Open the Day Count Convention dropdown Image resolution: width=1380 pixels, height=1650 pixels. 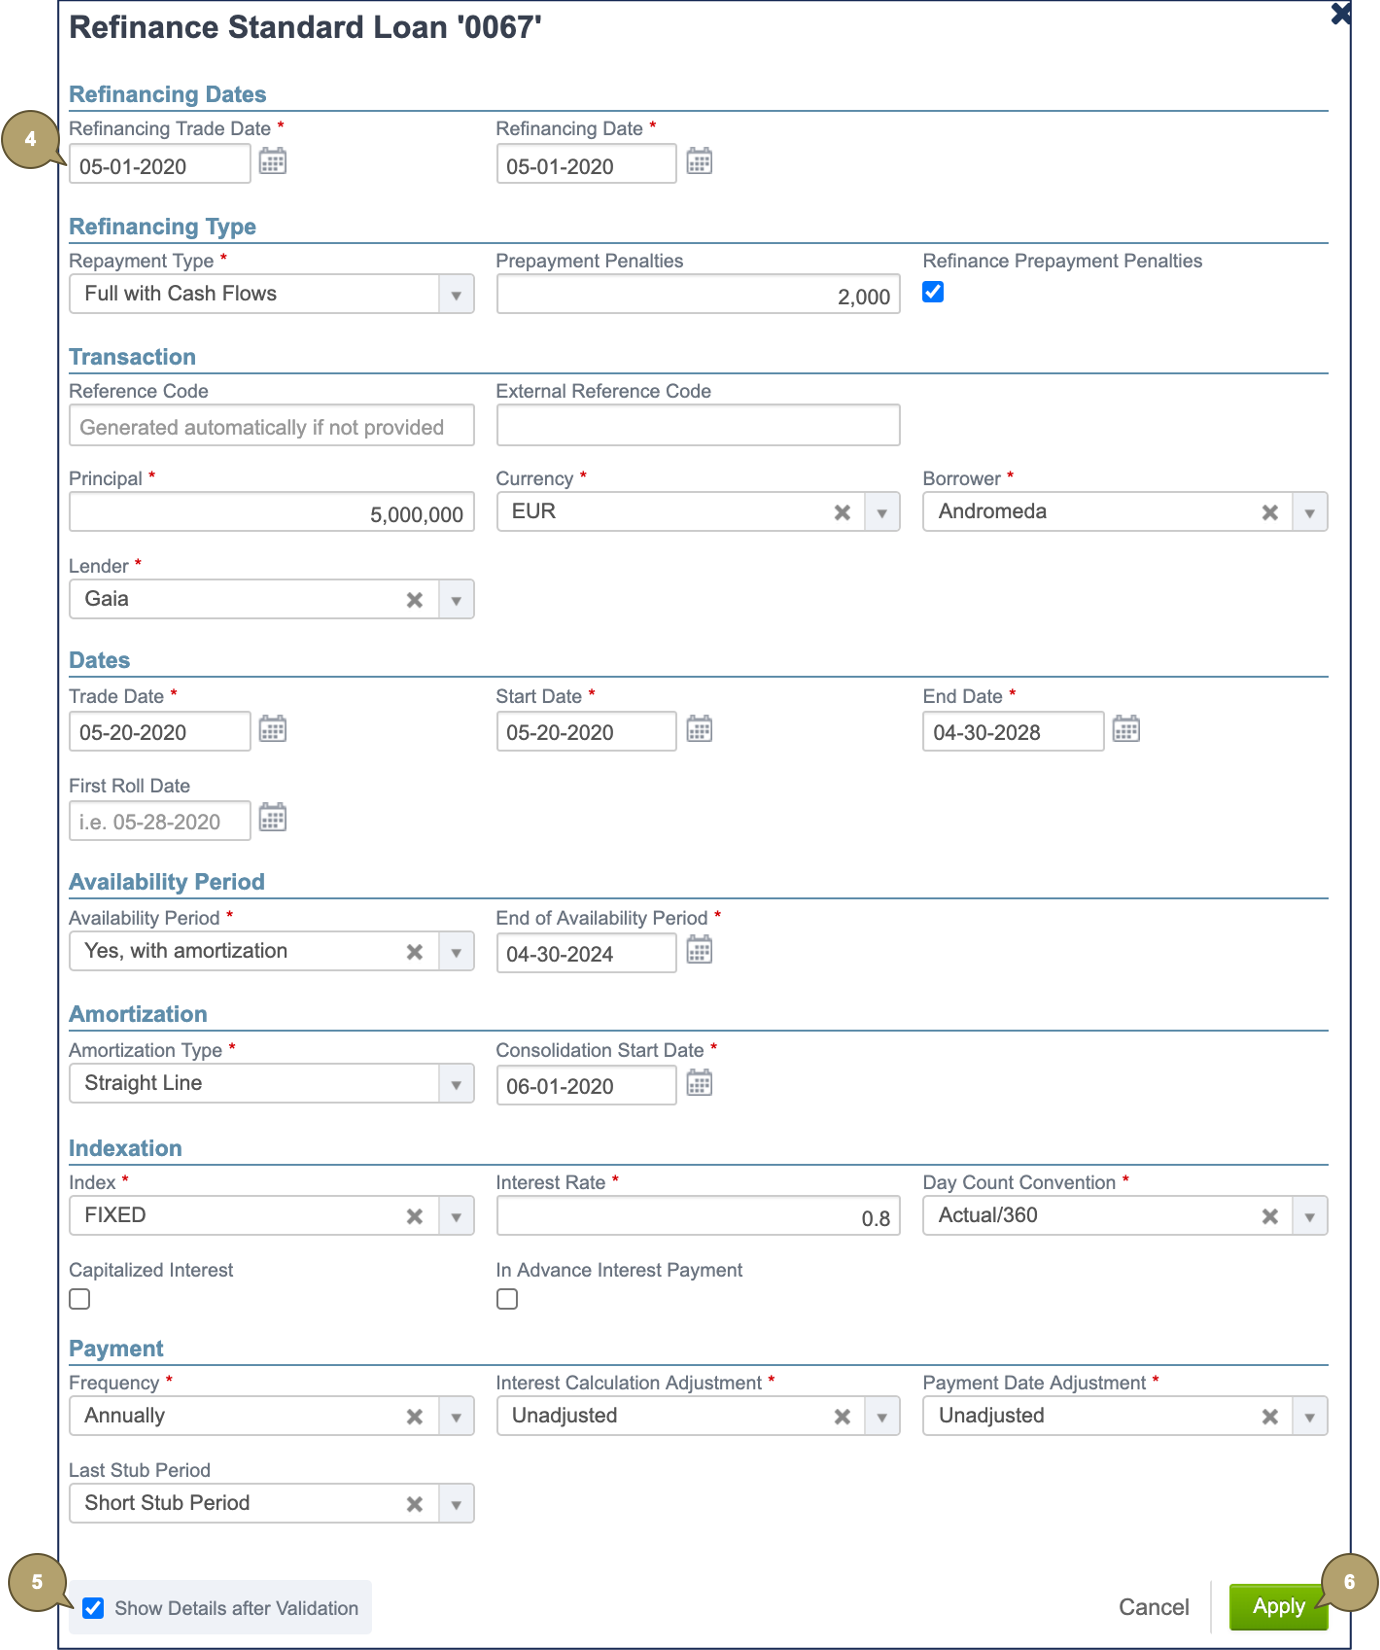coord(1309,1217)
